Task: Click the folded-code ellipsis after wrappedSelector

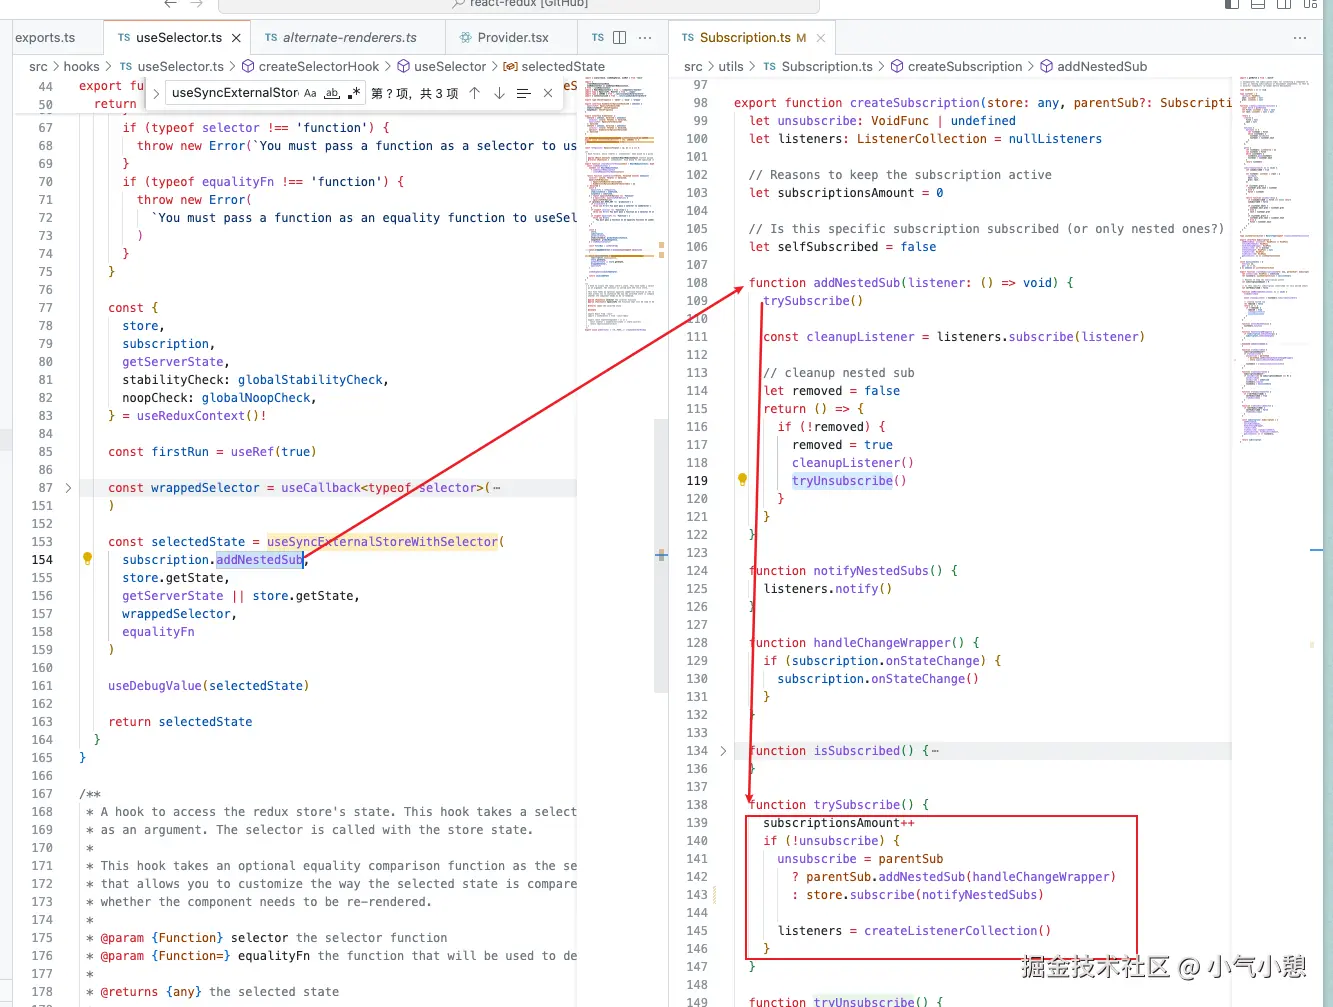Action: [497, 488]
